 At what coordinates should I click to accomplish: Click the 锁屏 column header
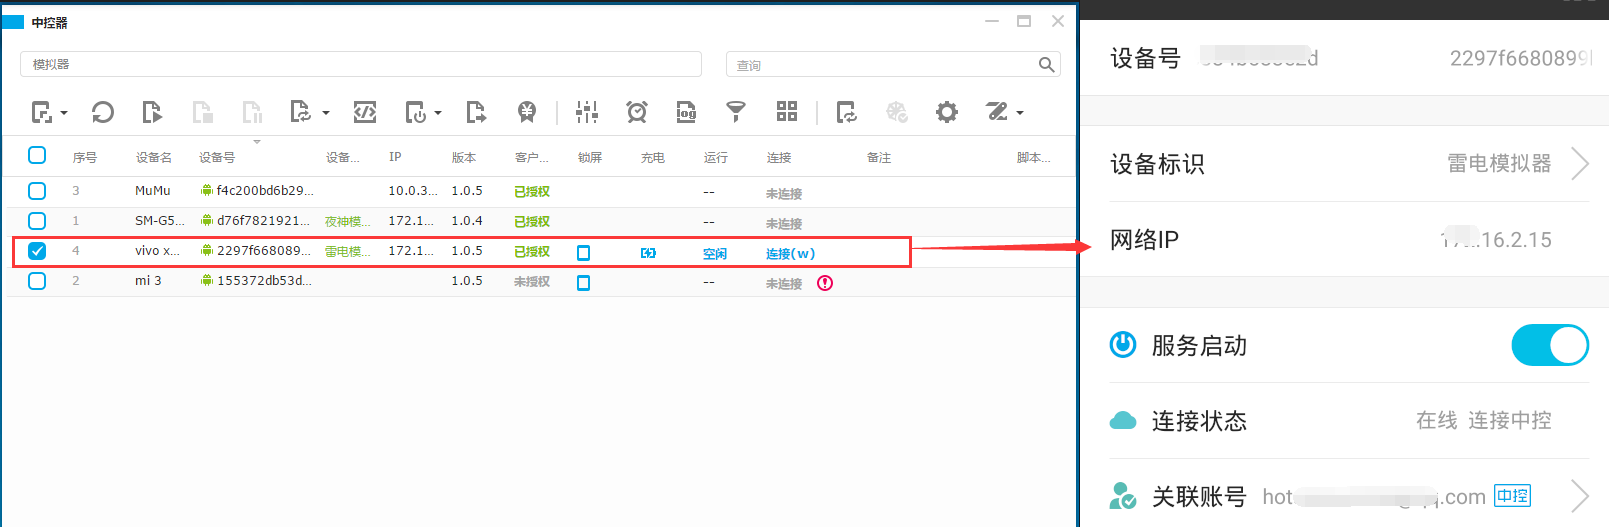click(590, 157)
